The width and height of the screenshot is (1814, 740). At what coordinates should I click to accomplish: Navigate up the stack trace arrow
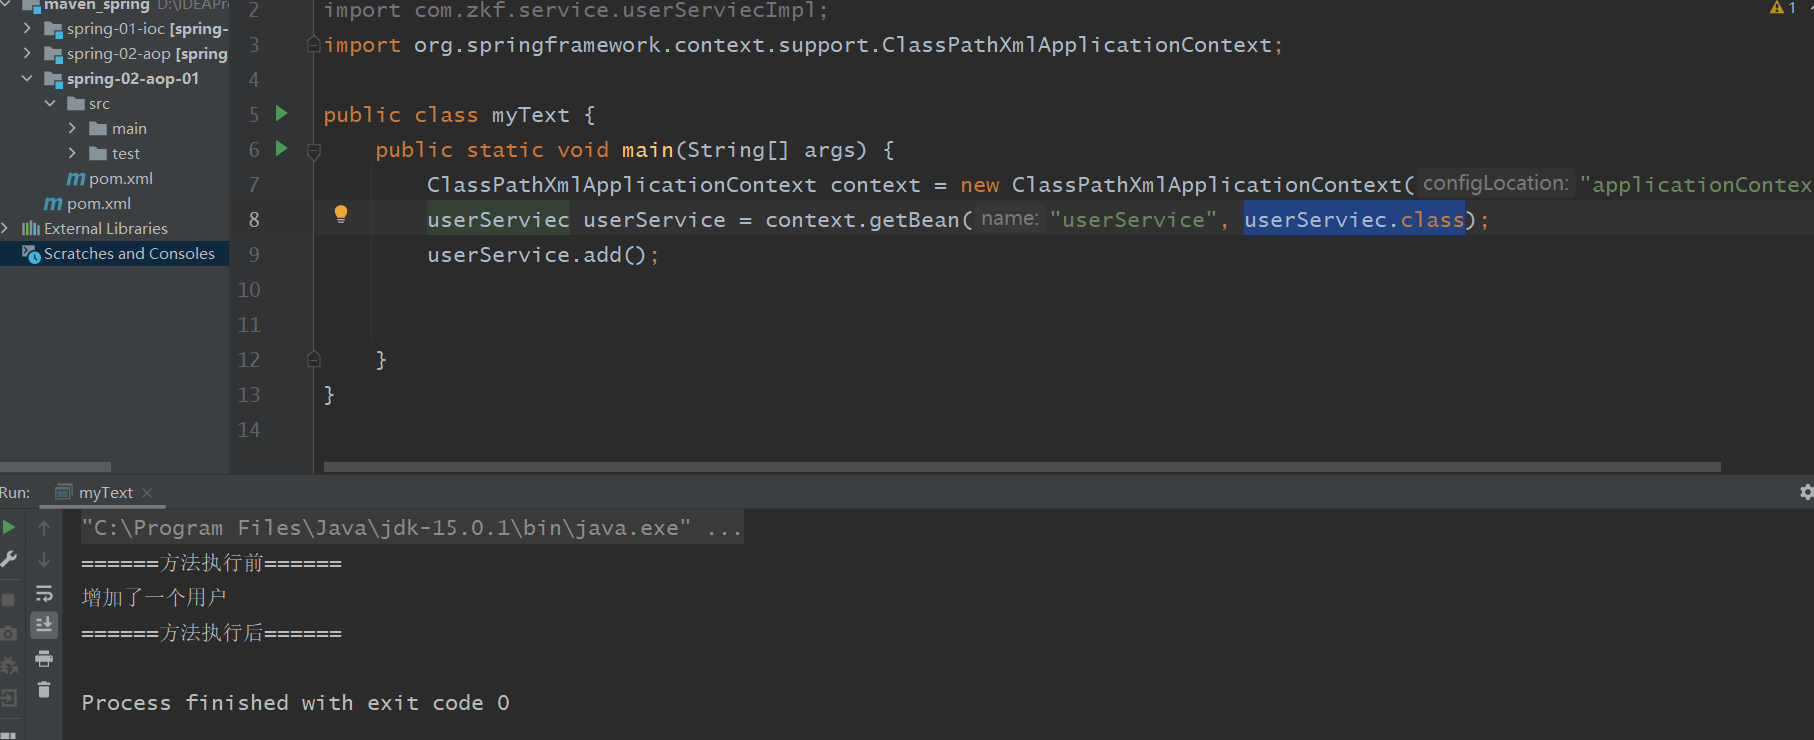click(44, 527)
